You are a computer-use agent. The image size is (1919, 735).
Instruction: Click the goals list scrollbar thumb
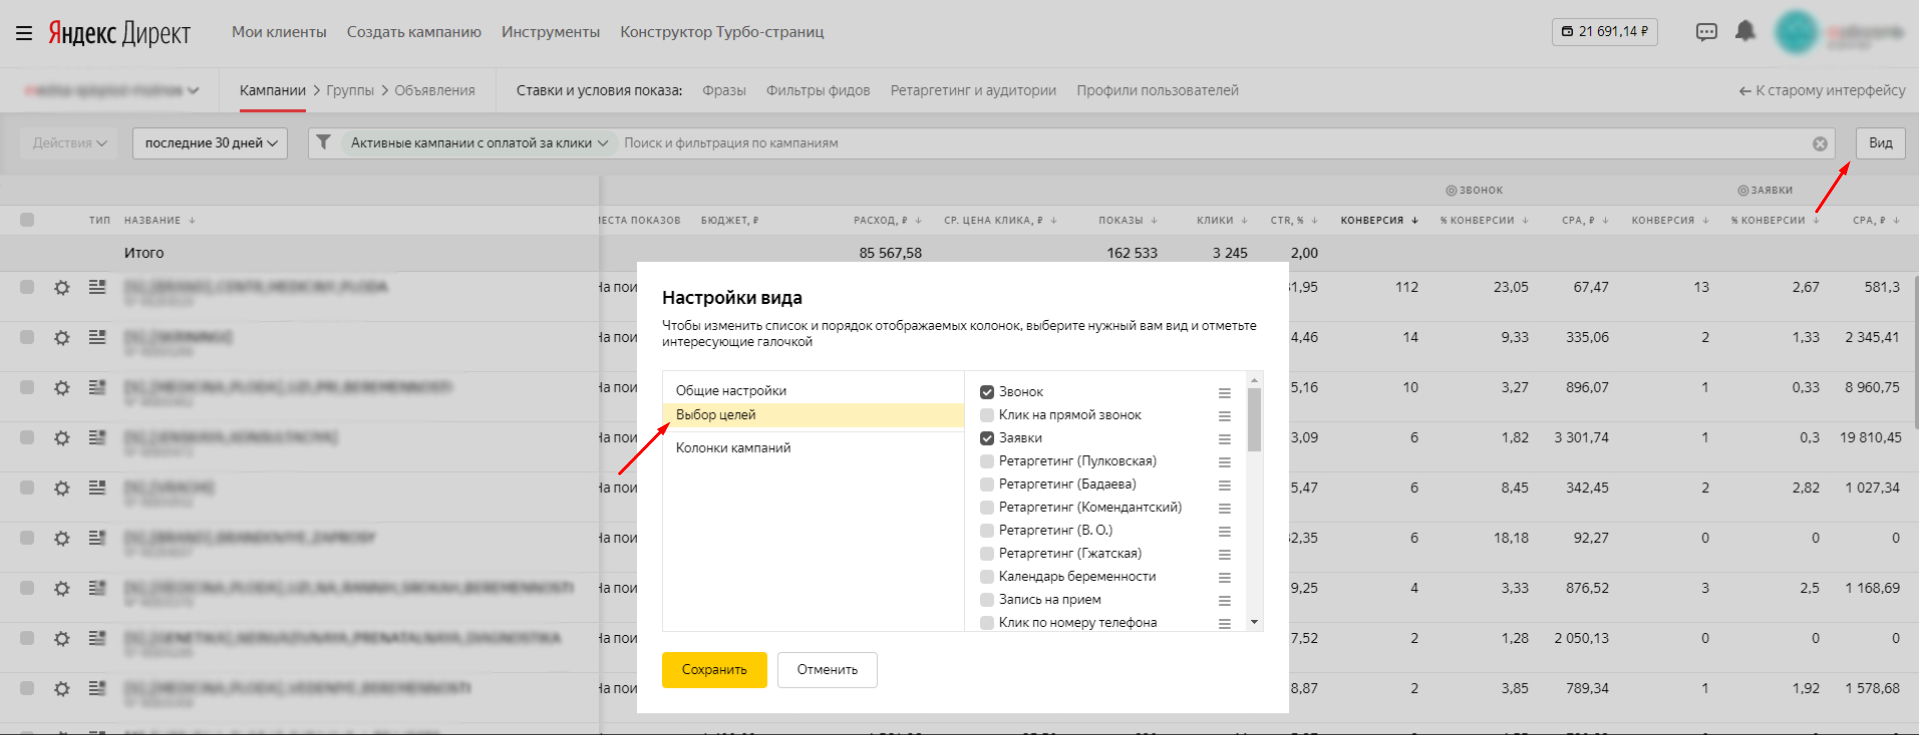pyautogui.click(x=1254, y=420)
